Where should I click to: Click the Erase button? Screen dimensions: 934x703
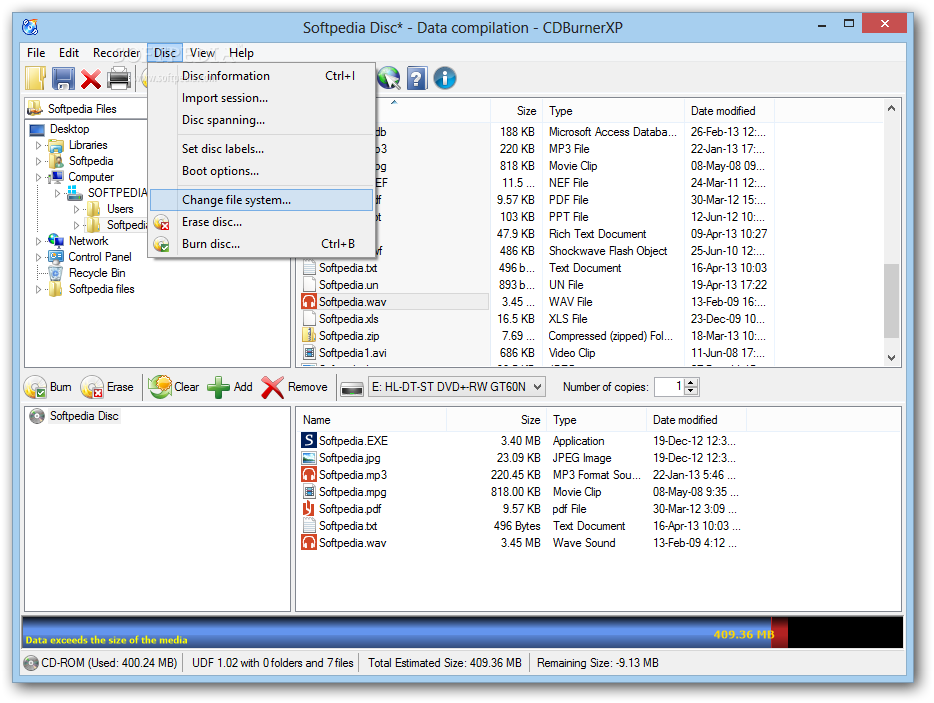pyautogui.click(x=107, y=387)
